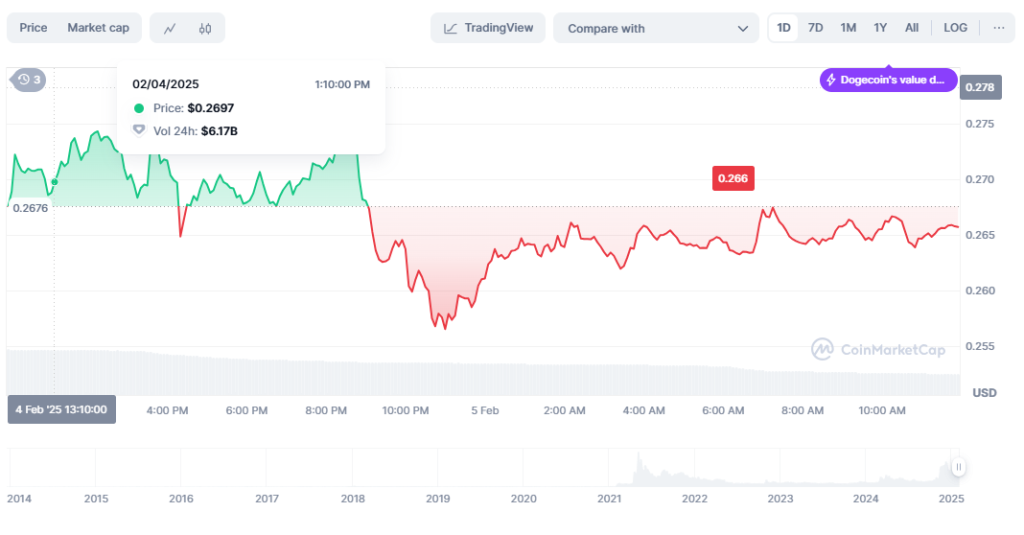1024x535 pixels.
Task: Show All time price history
Action: 912,28
